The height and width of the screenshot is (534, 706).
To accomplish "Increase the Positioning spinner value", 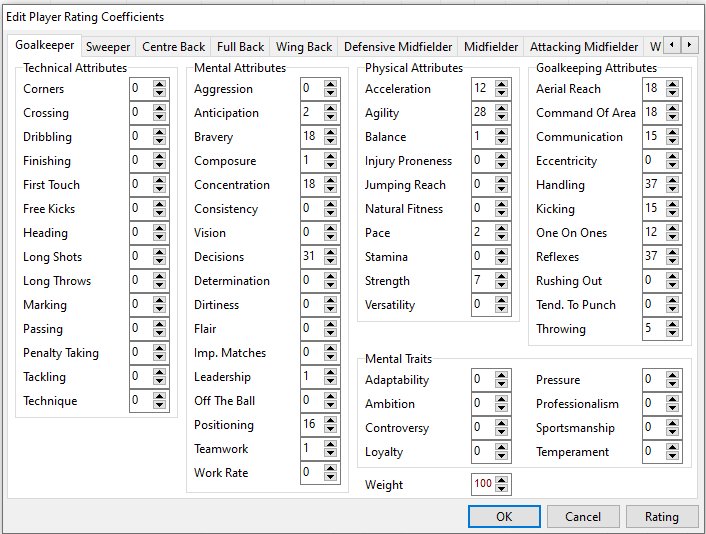I will tap(330, 420).
